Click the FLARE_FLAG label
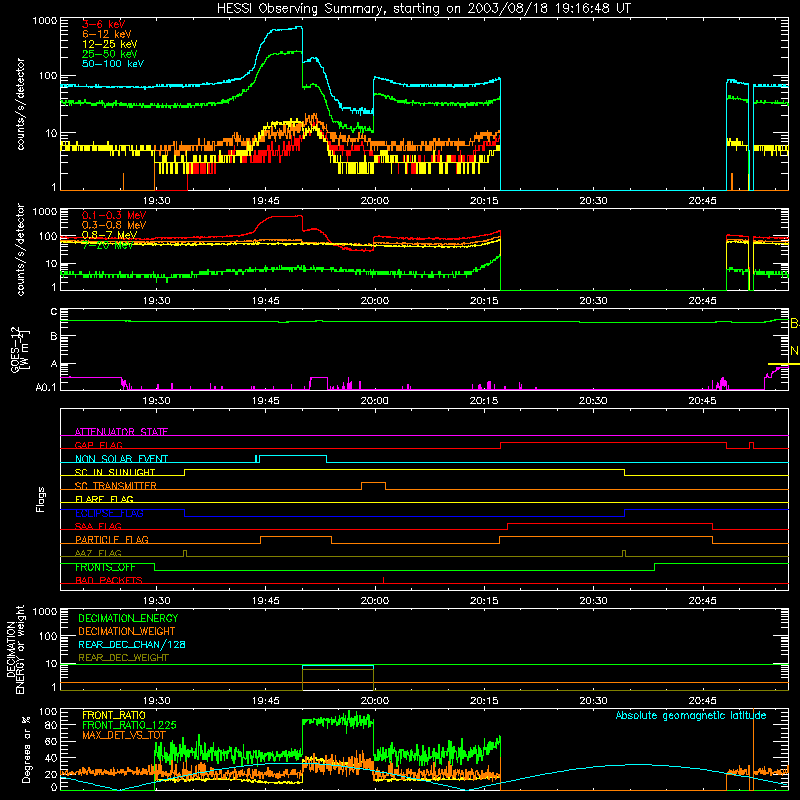The image size is (800, 800). (104, 499)
